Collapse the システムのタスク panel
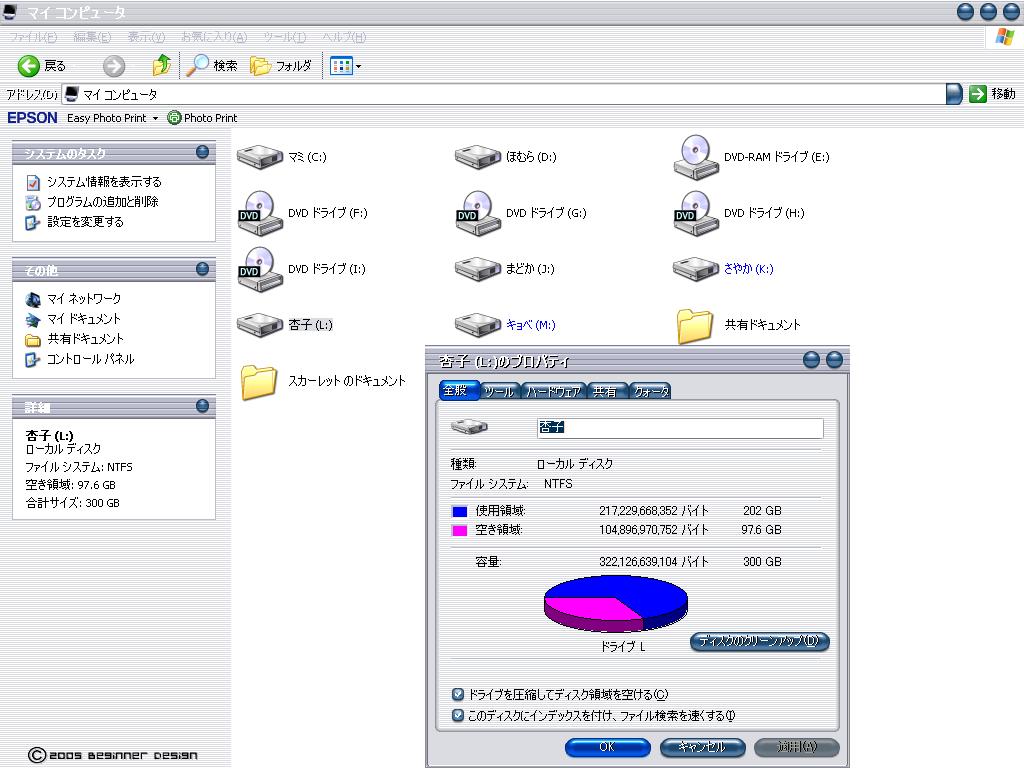This screenshot has height=768, width=1024. pos(203,153)
